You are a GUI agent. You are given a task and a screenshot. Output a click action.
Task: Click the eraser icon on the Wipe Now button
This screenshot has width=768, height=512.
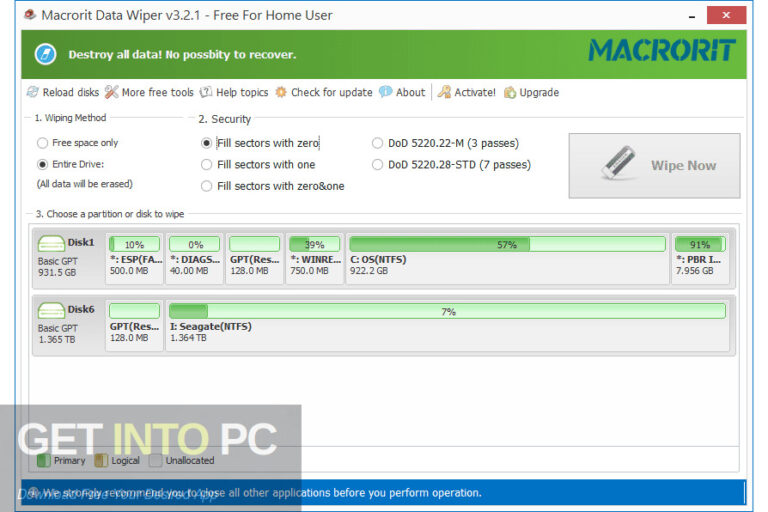click(618, 163)
